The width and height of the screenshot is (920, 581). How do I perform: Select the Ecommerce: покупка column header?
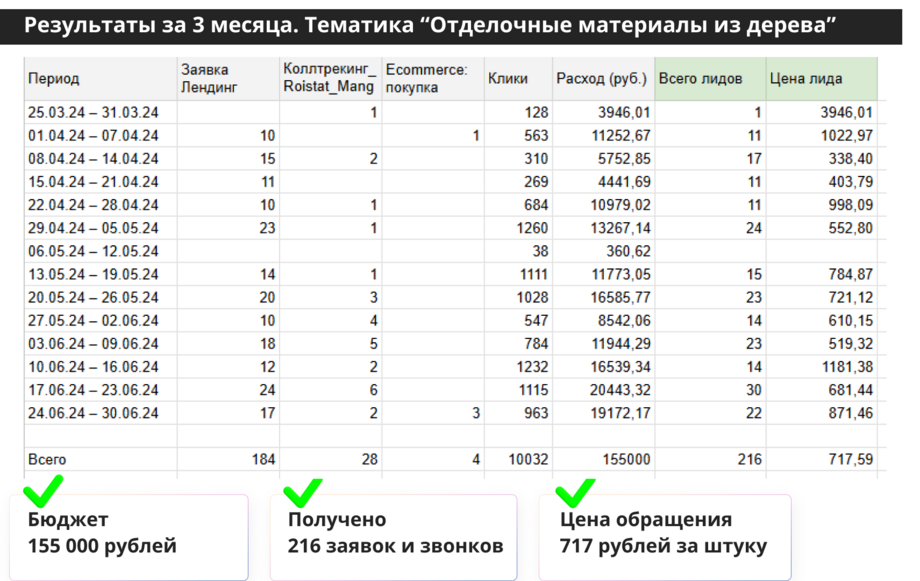[433, 79]
